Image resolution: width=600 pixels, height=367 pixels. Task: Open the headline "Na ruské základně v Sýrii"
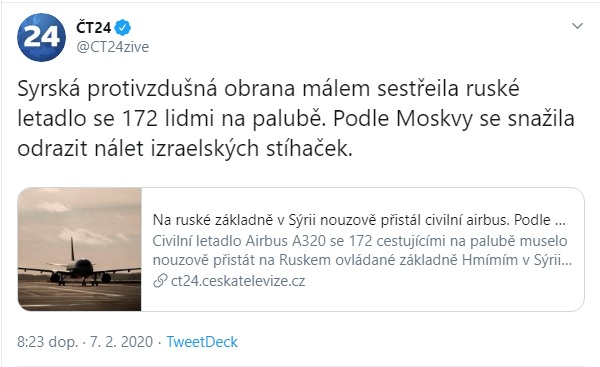pyautogui.click(x=359, y=220)
